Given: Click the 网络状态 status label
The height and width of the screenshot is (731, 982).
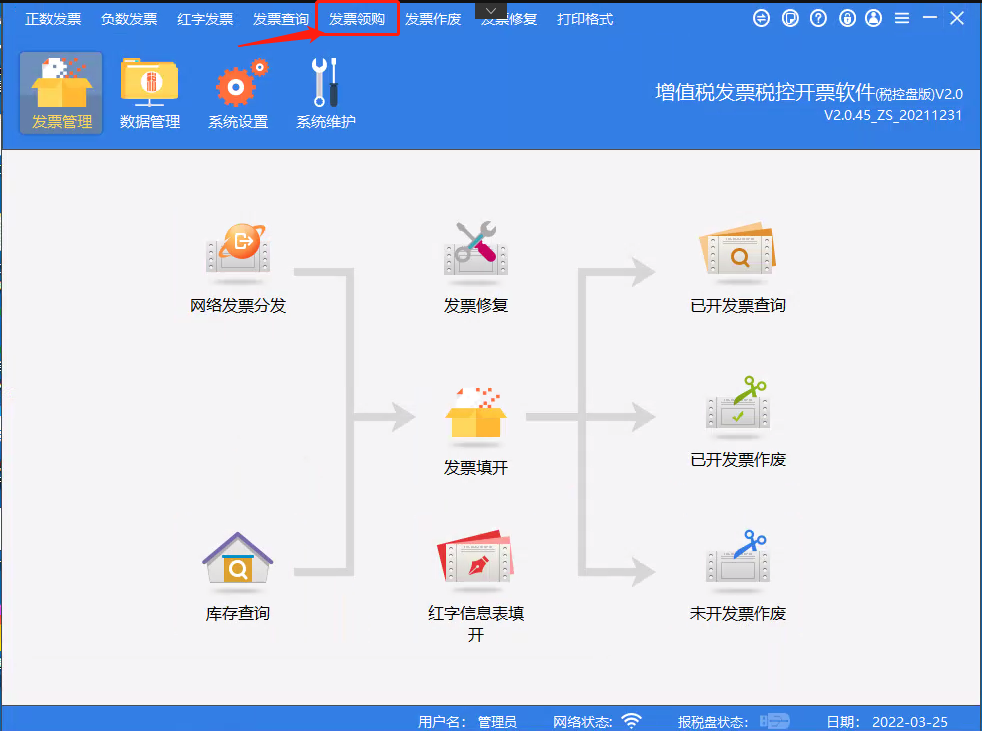Looking at the screenshot, I should point(582,722).
